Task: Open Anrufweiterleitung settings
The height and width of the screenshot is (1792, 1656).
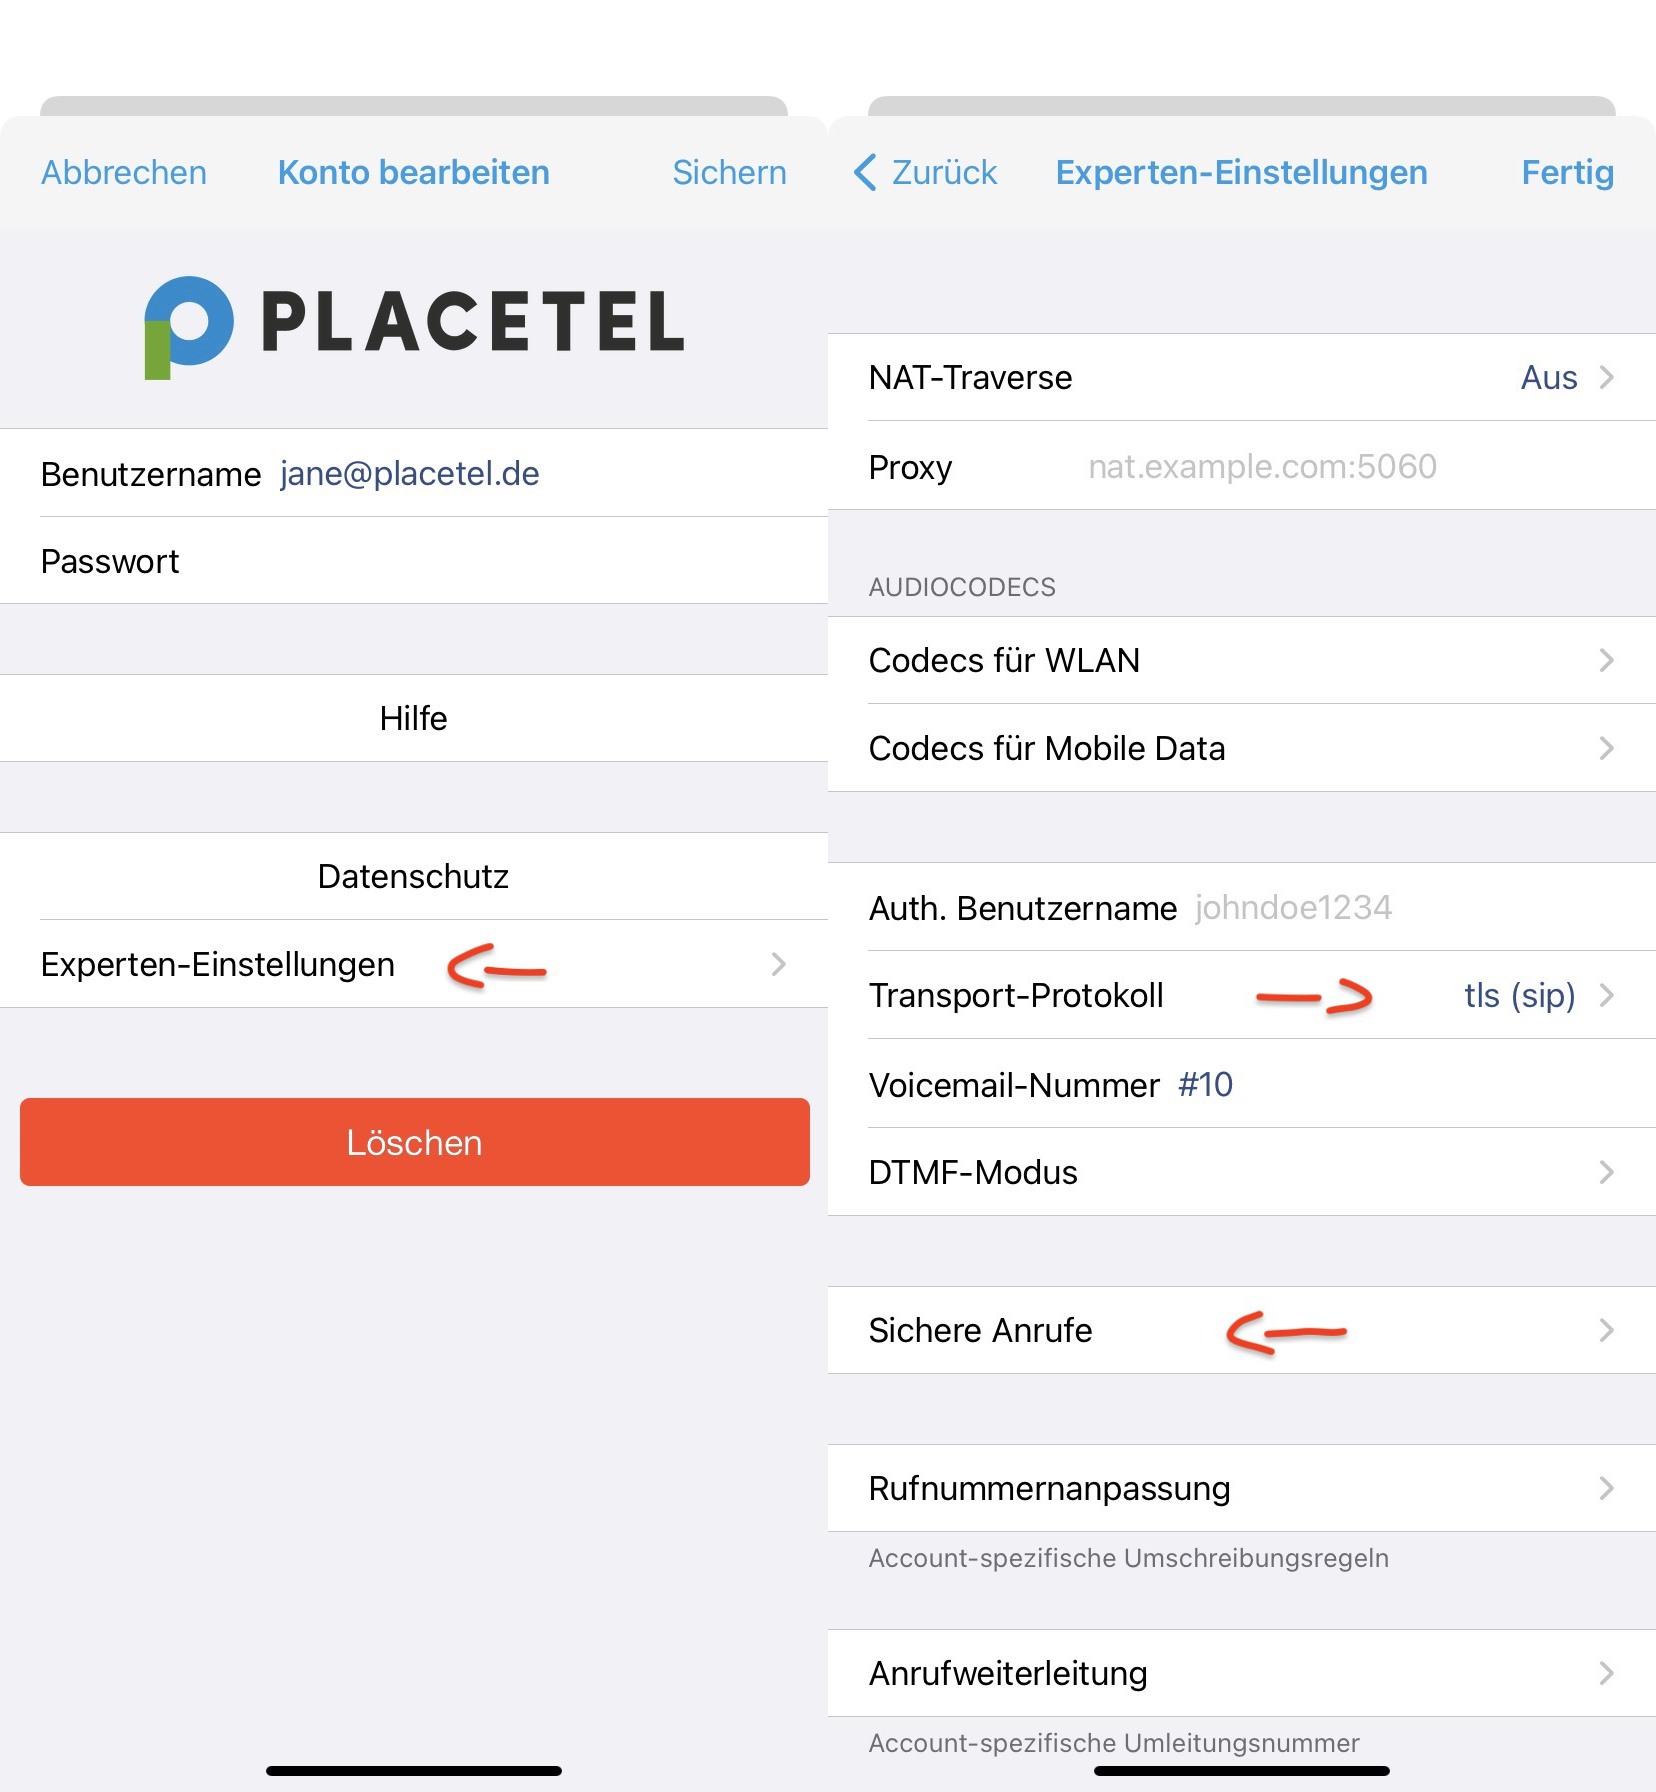Action: [1242, 1673]
